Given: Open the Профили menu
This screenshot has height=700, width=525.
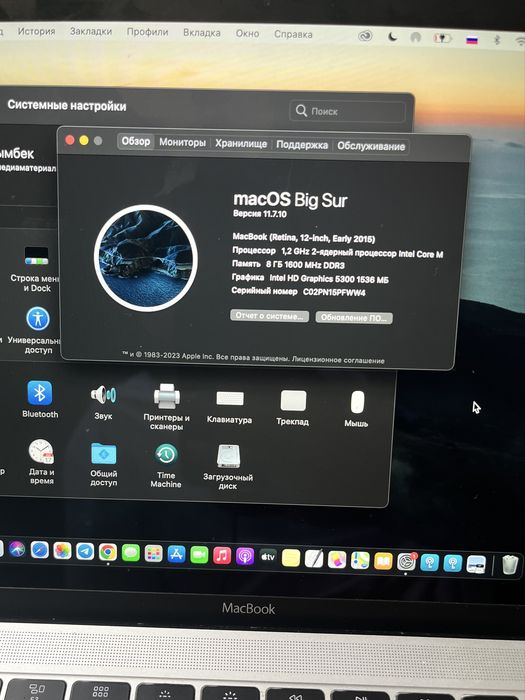Looking at the screenshot, I should (147, 32).
